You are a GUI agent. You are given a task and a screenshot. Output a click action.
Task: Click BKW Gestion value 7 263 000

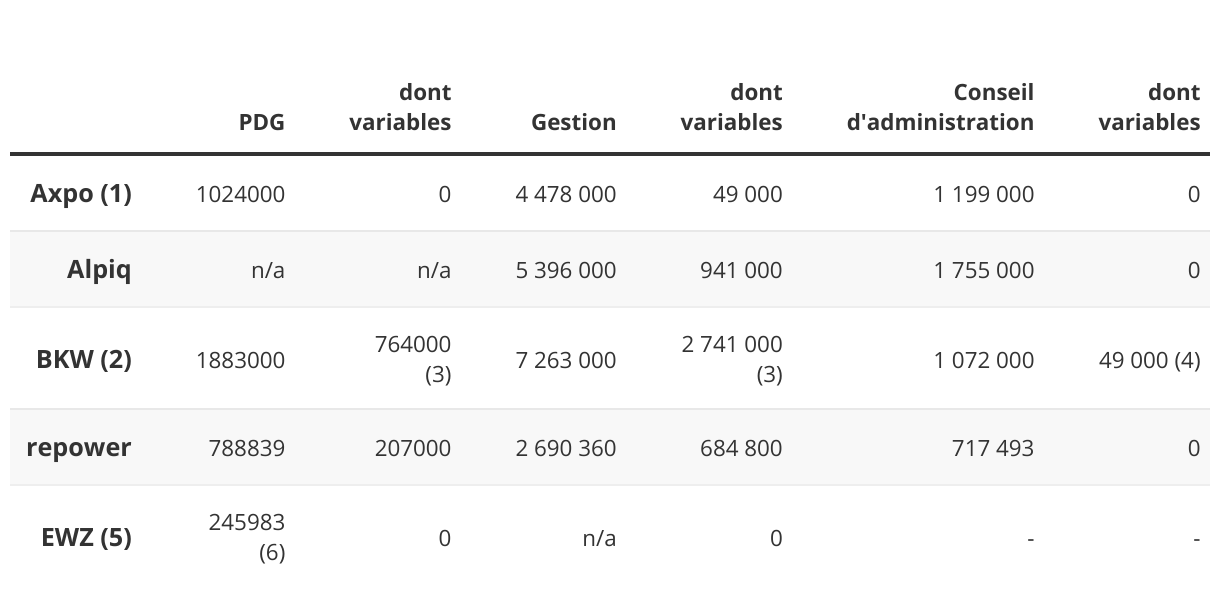coord(566,360)
